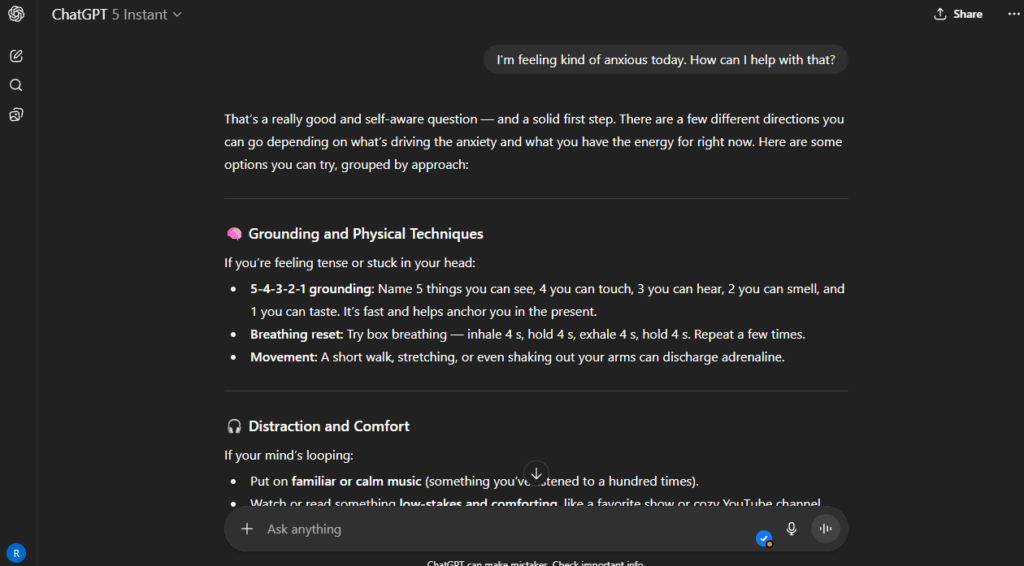Jump to the latest message with the down arrow

[x=536, y=473]
